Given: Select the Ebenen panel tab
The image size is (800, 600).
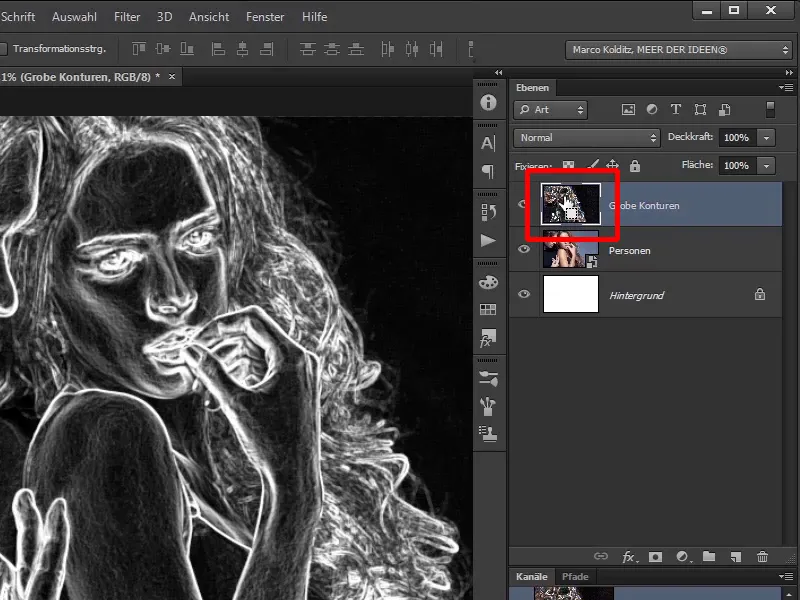Looking at the screenshot, I should coord(533,88).
